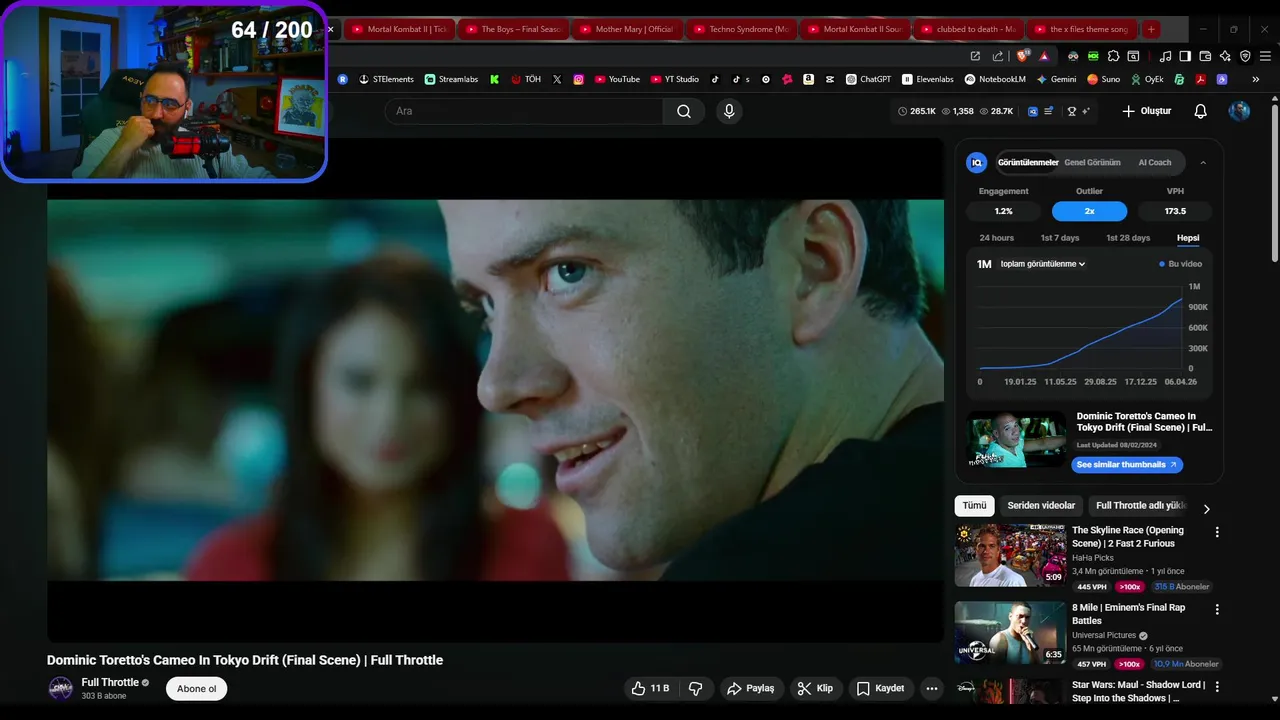The image size is (1280, 720).
Task: Click the VPH 173.5 pill
Action: (1175, 211)
